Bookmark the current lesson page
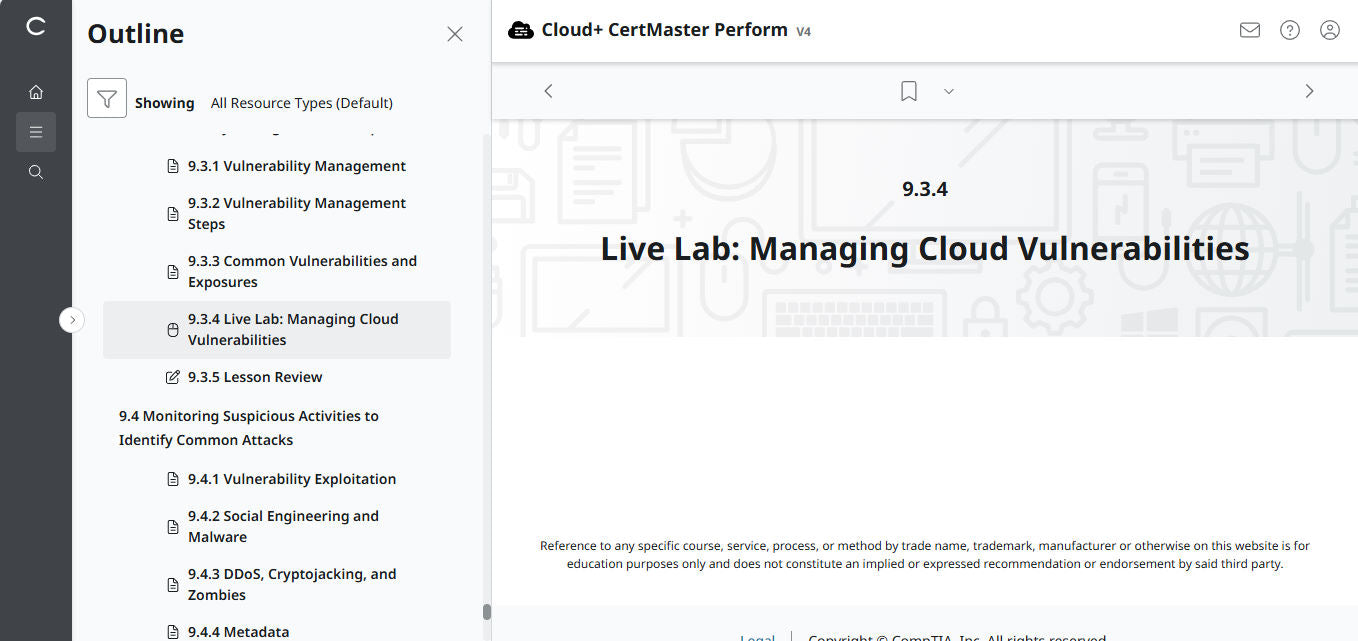Image resolution: width=1358 pixels, height=641 pixels. click(908, 90)
